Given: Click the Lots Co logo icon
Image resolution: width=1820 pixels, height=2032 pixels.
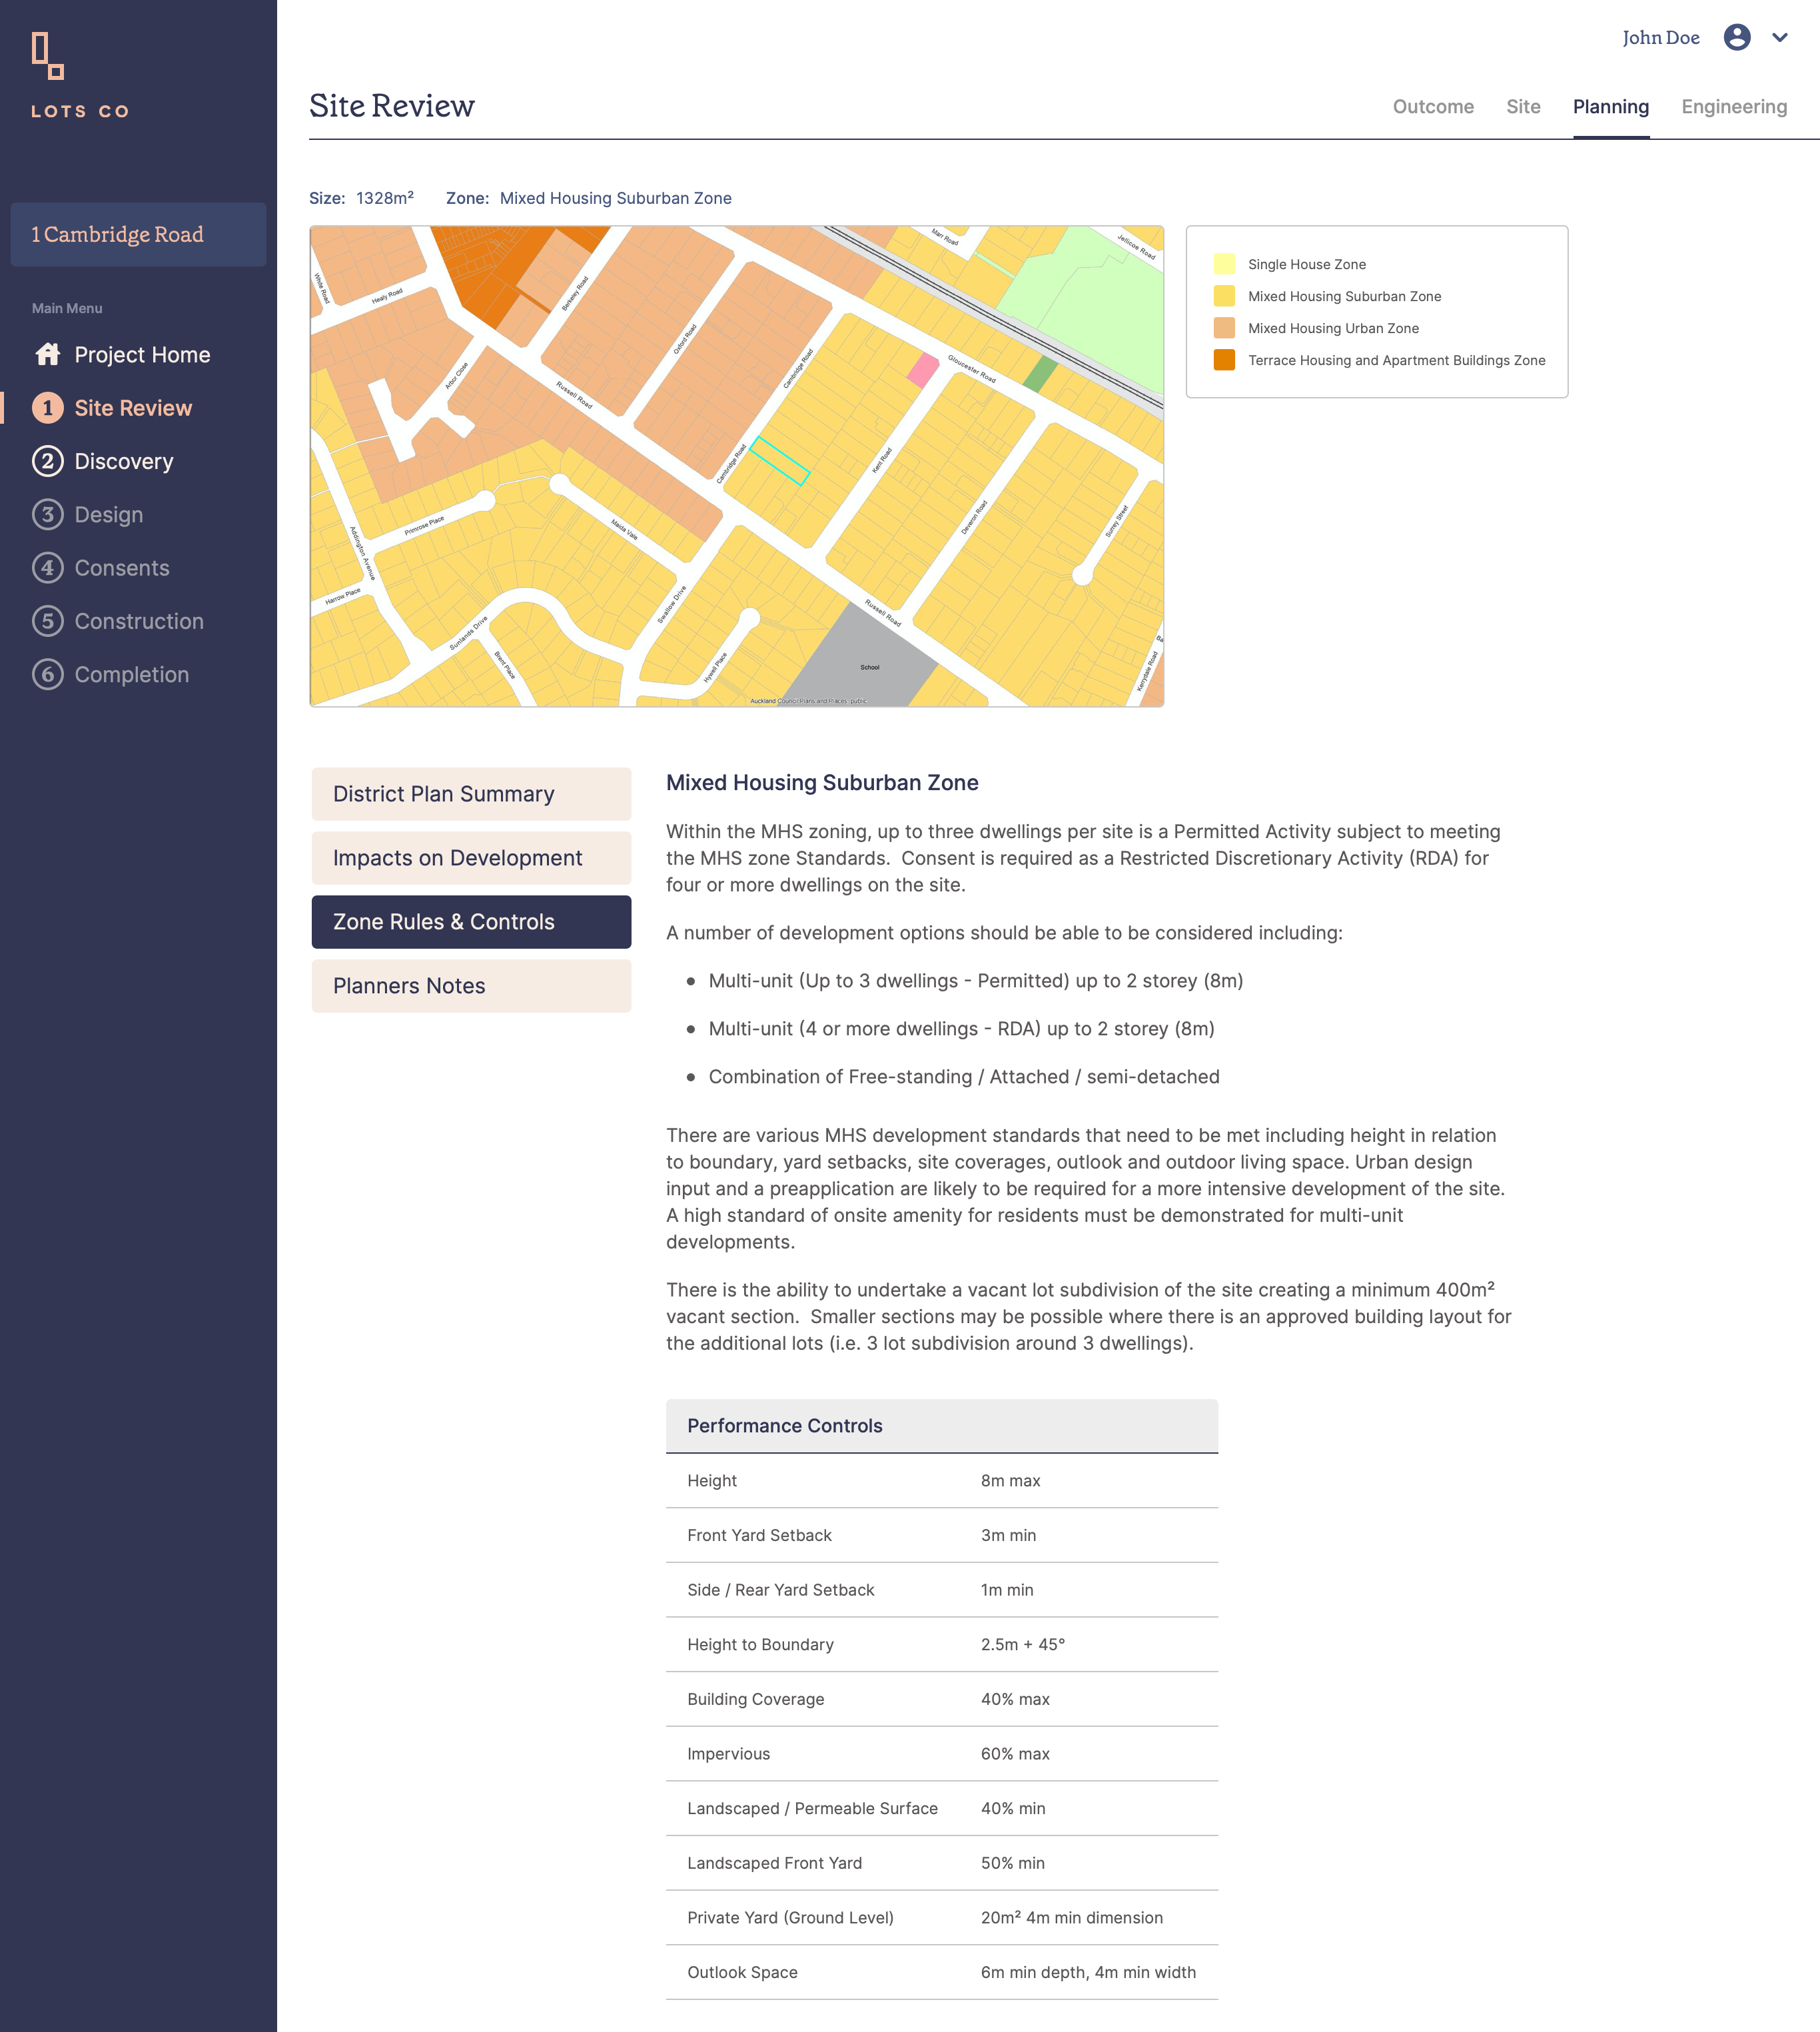Looking at the screenshot, I should coord(47,55).
